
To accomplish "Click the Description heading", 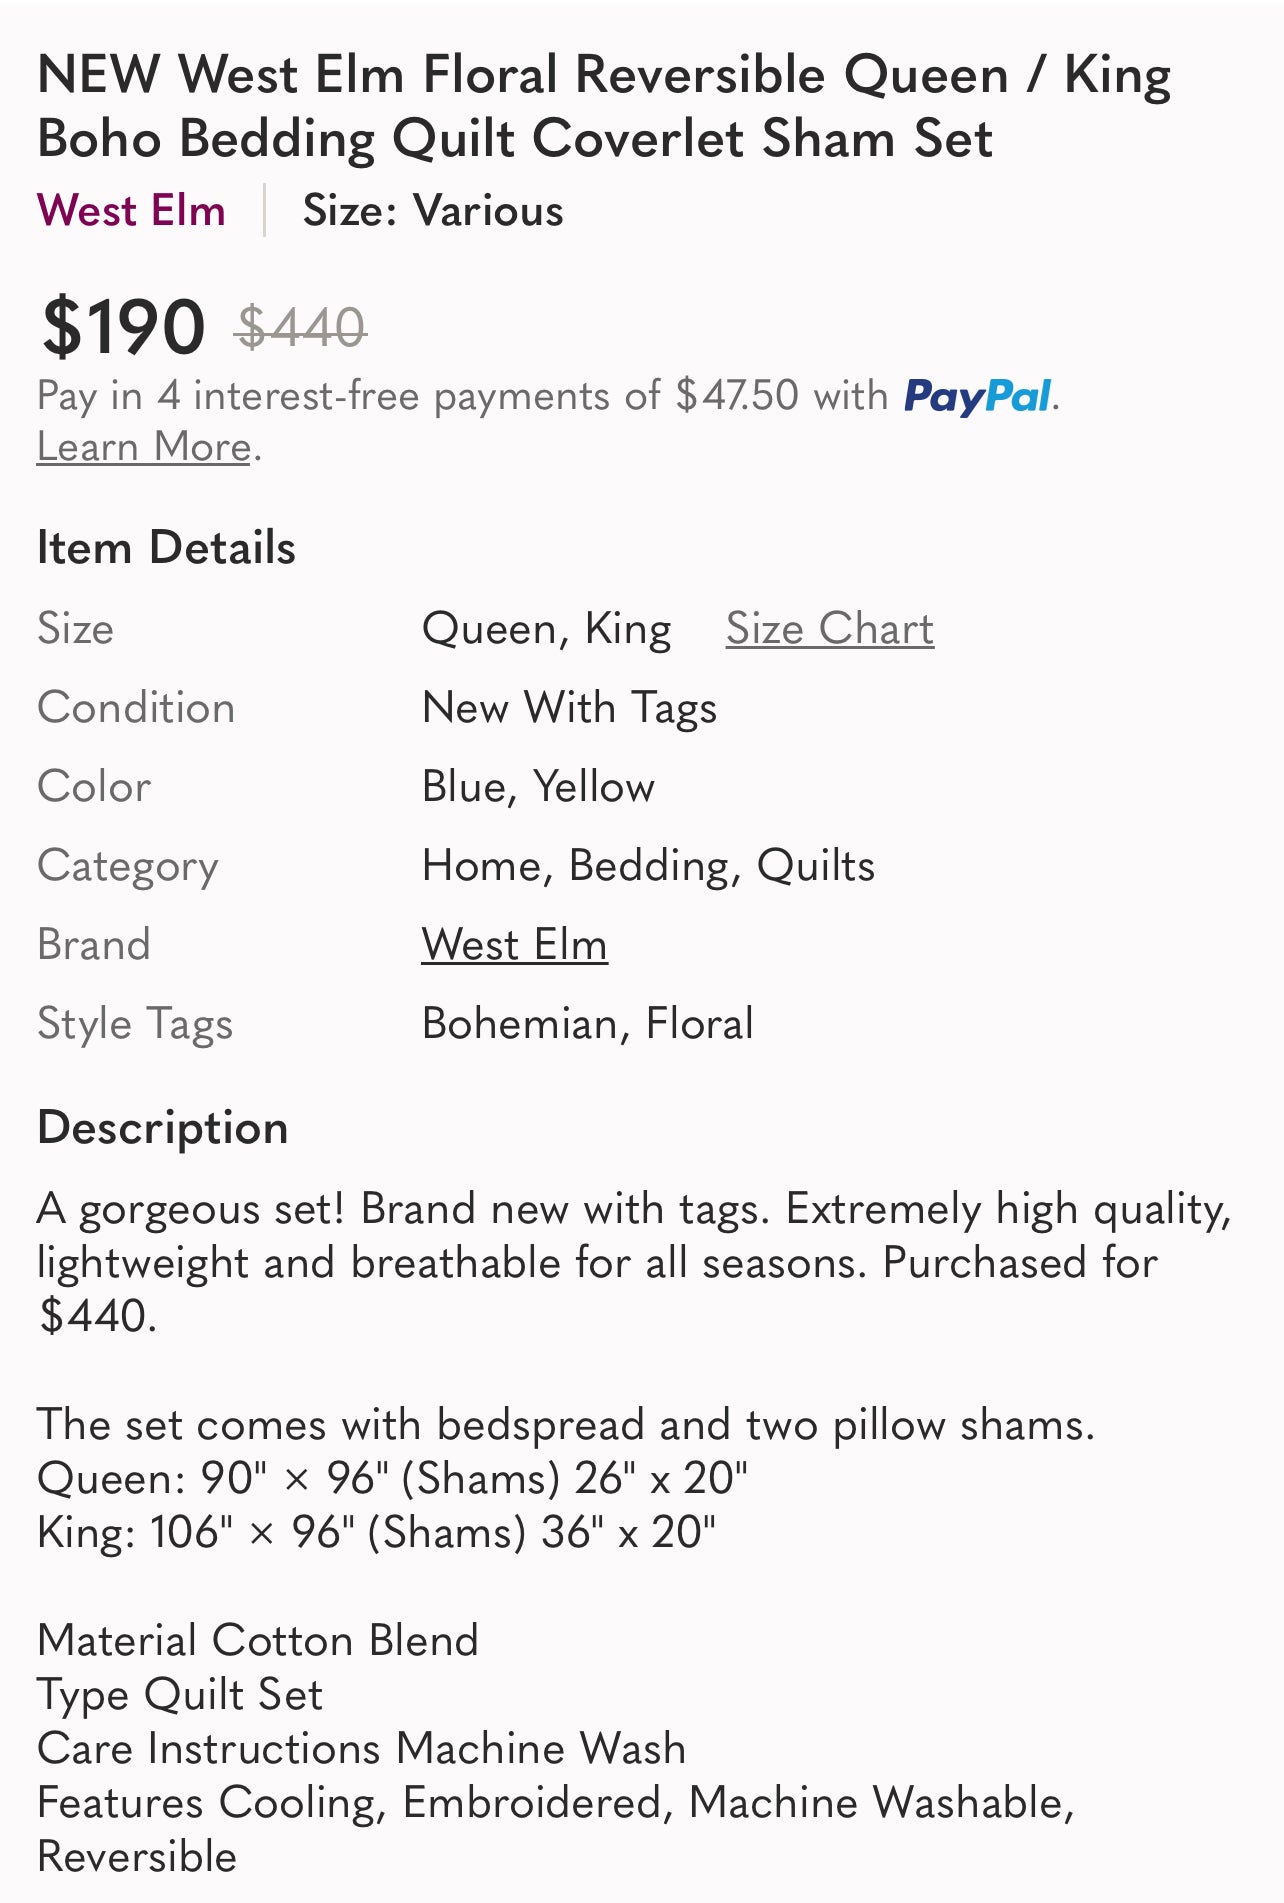I will click(162, 1128).
